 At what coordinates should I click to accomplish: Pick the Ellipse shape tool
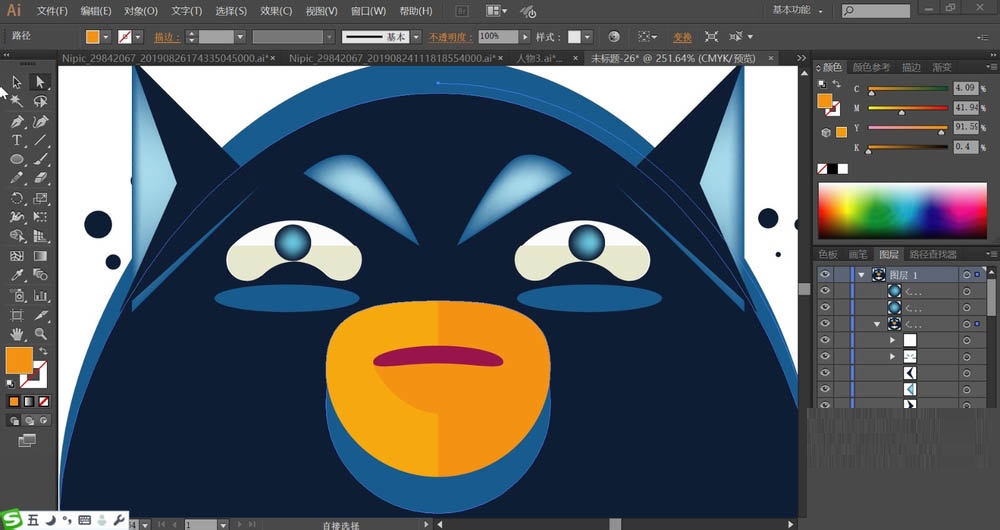click(17, 160)
